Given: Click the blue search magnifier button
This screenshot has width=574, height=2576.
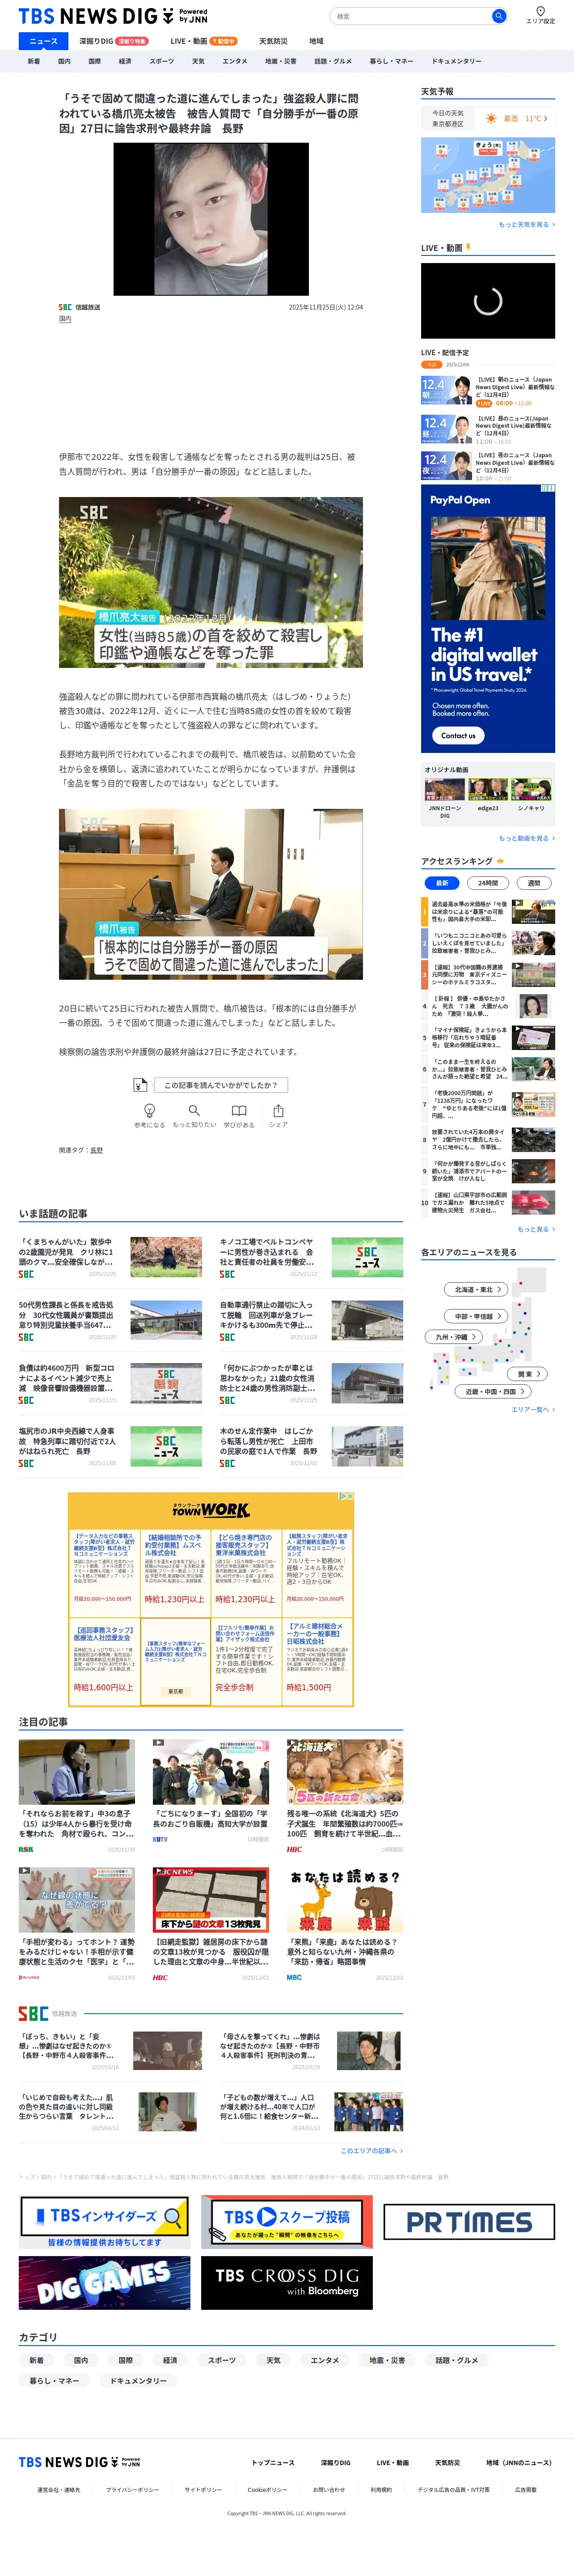Looking at the screenshot, I should 498,16.
